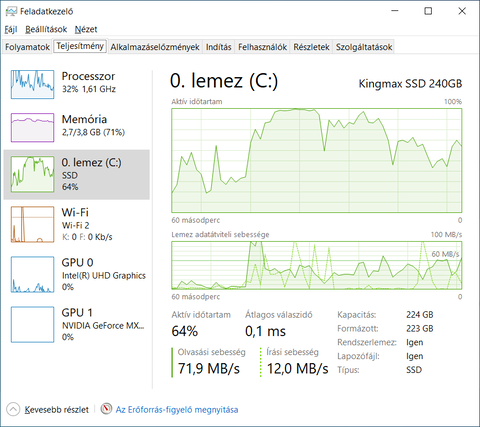Image resolution: width=480 pixels, height=427 pixels.
Task: Open the Nézet menu
Action: point(86,29)
